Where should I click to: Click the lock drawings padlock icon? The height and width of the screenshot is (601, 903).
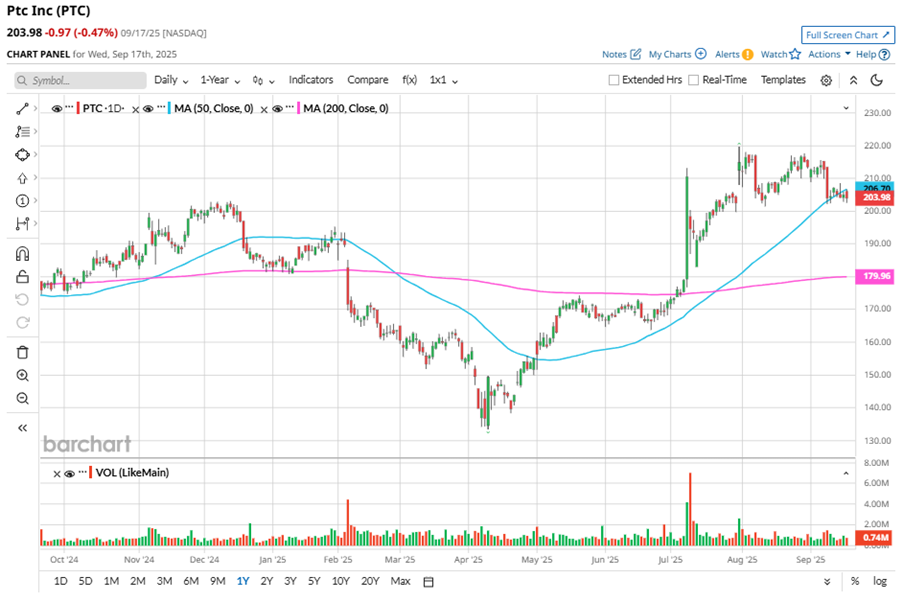coord(22,277)
